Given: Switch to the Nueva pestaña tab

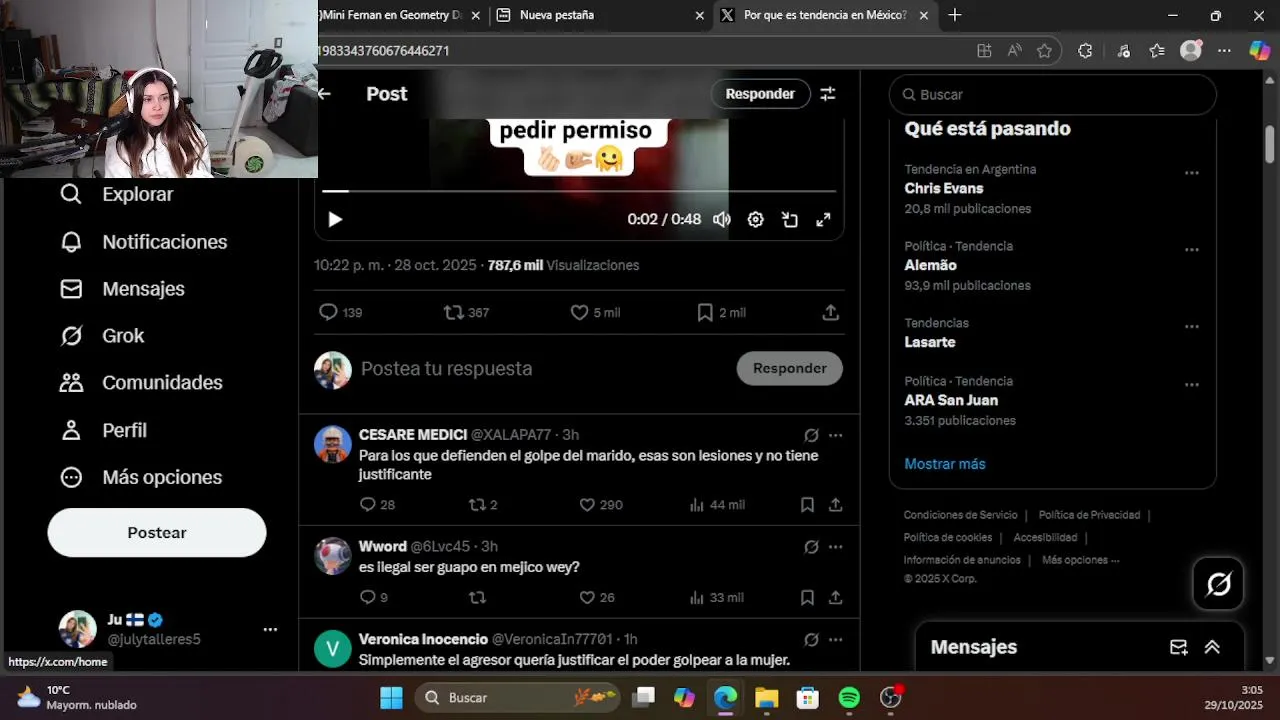Looking at the screenshot, I should click(x=600, y=15).
